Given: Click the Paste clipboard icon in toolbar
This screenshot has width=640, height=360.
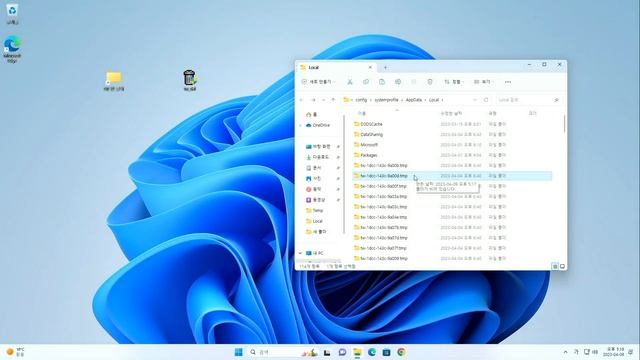Looking at the screenshot, I should (382, 82).
